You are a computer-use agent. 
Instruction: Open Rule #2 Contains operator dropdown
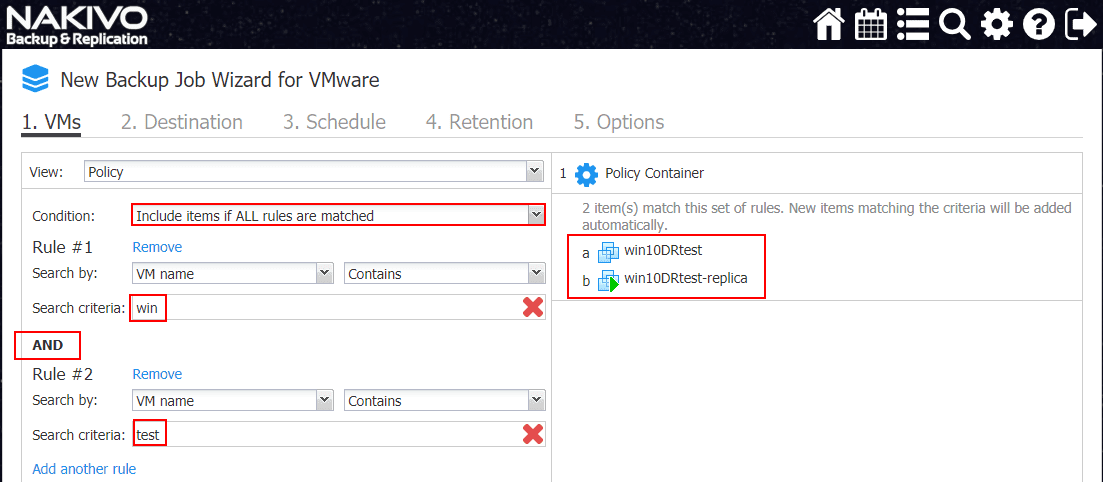445,401
